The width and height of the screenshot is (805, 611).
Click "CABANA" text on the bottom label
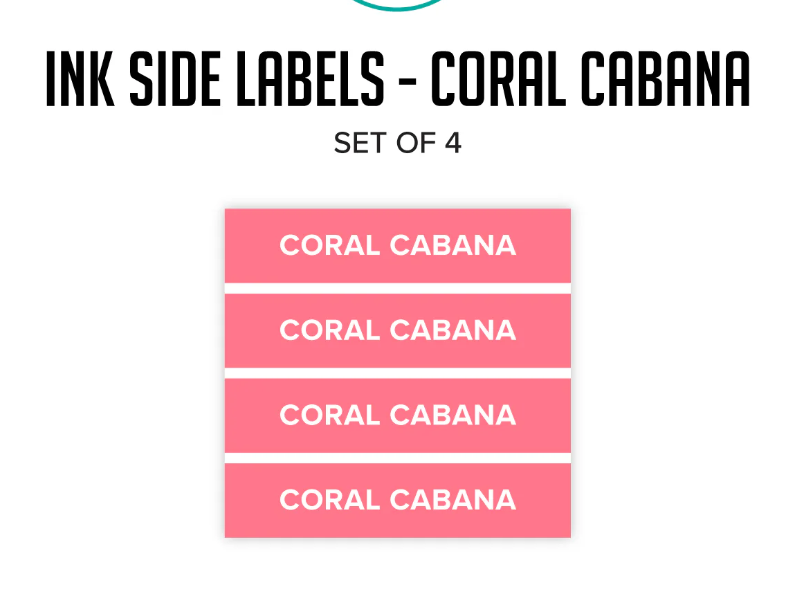[453, 500]
